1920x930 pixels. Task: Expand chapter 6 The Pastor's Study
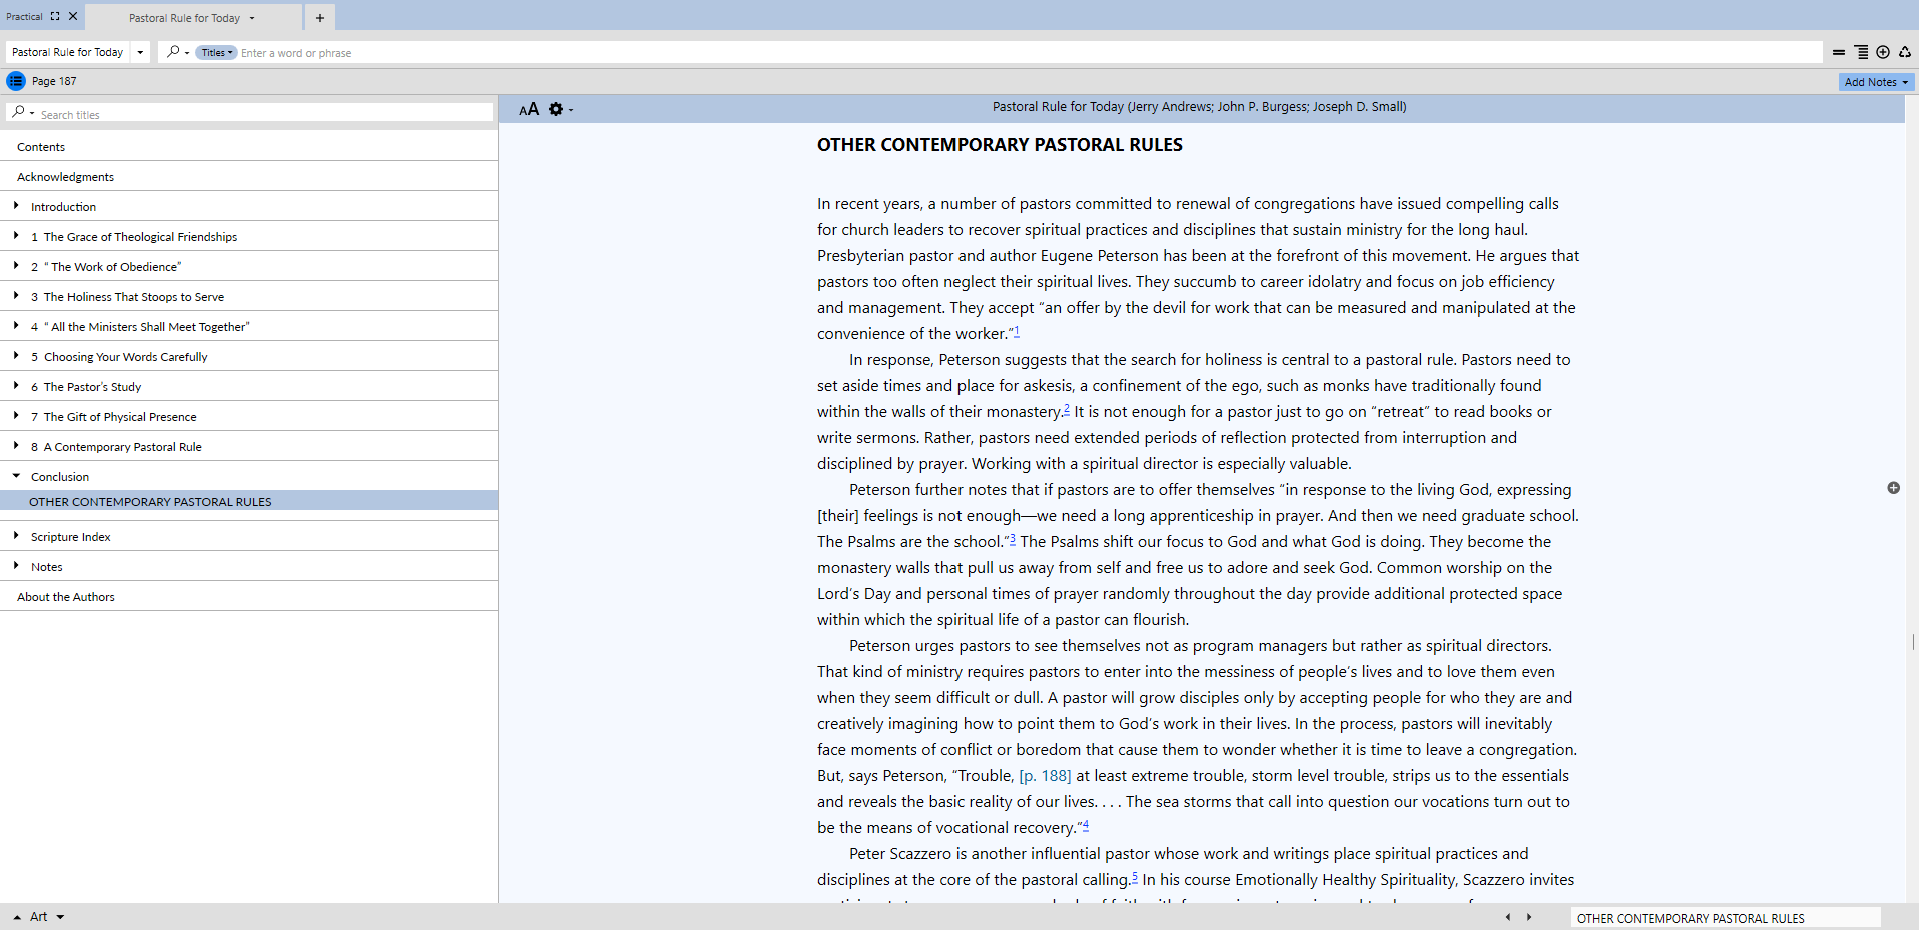(16, 386)
